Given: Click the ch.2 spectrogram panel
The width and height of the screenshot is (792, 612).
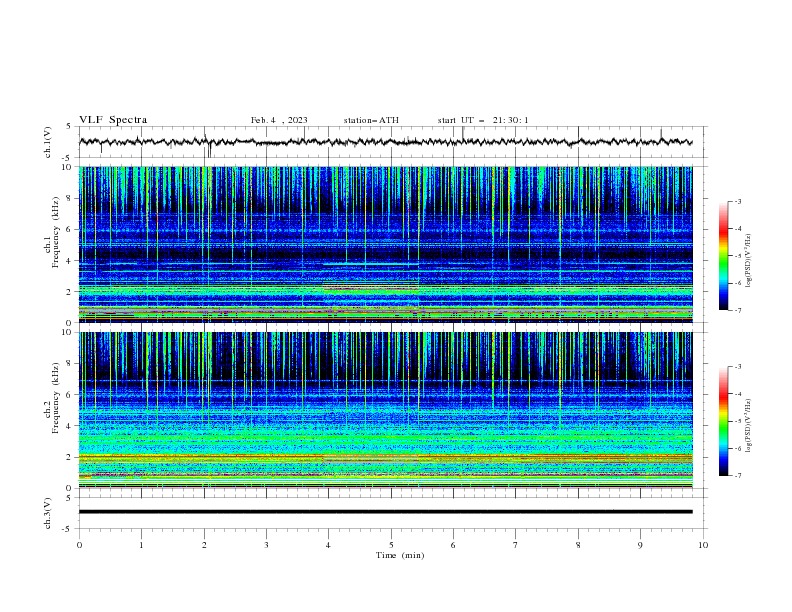Looking at the screenshot, I should 385,410.
